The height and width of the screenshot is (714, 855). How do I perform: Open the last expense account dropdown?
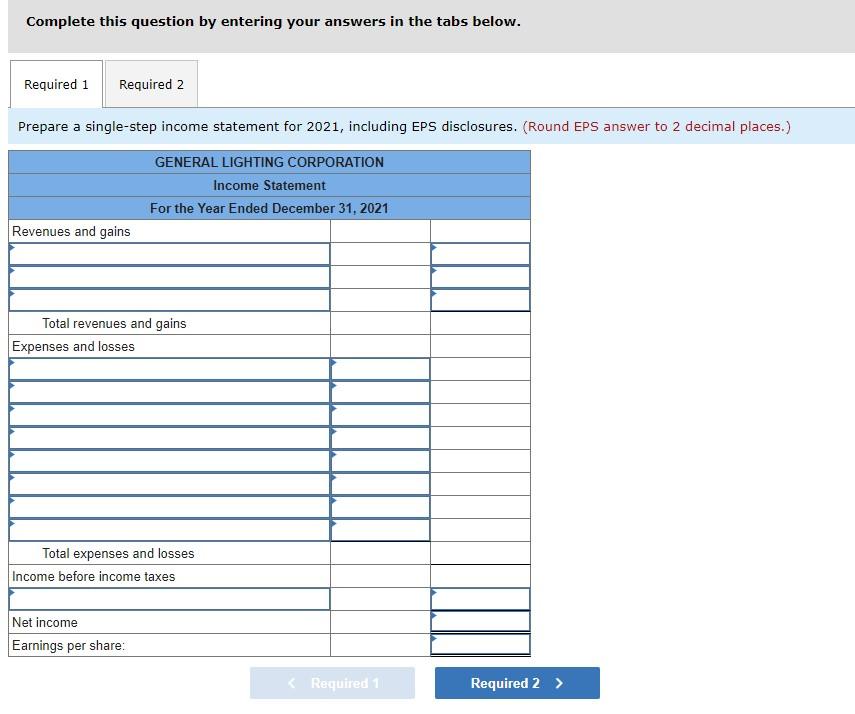169,529
